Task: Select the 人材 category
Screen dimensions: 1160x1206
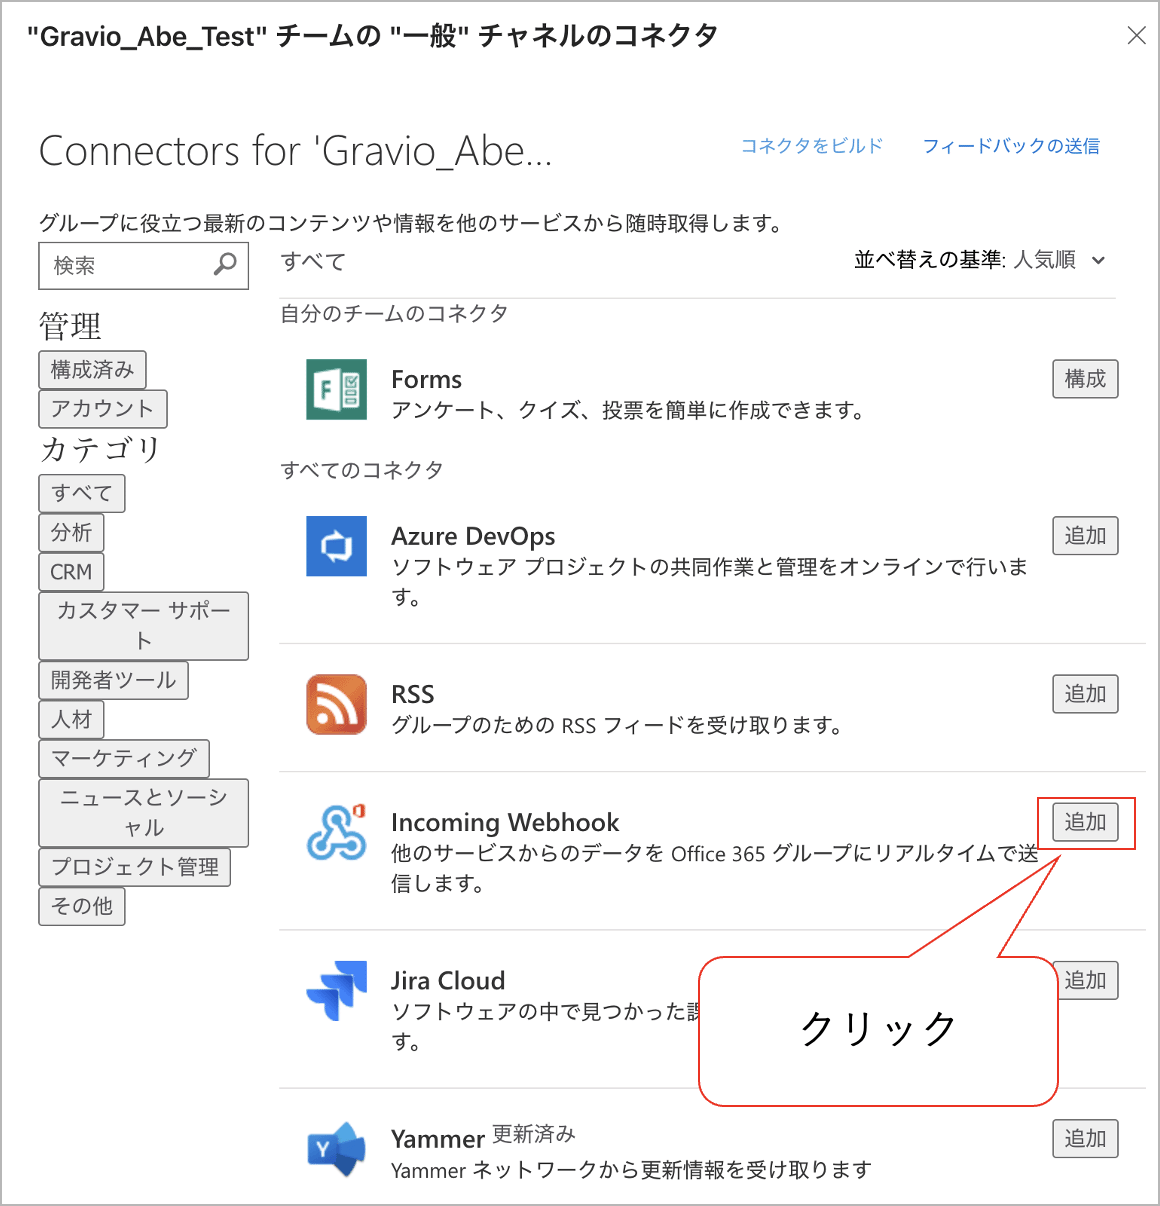Action: 71,720
